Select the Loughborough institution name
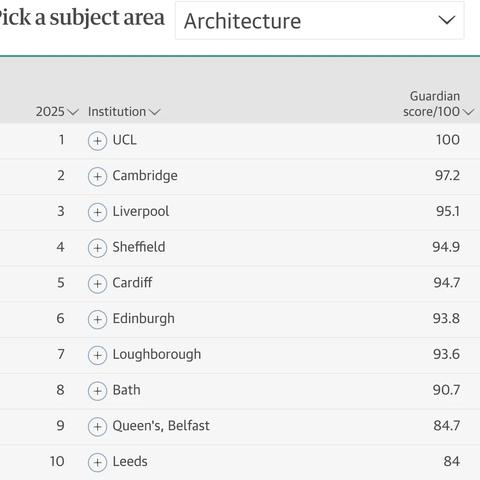 click(x=157, y=354)
